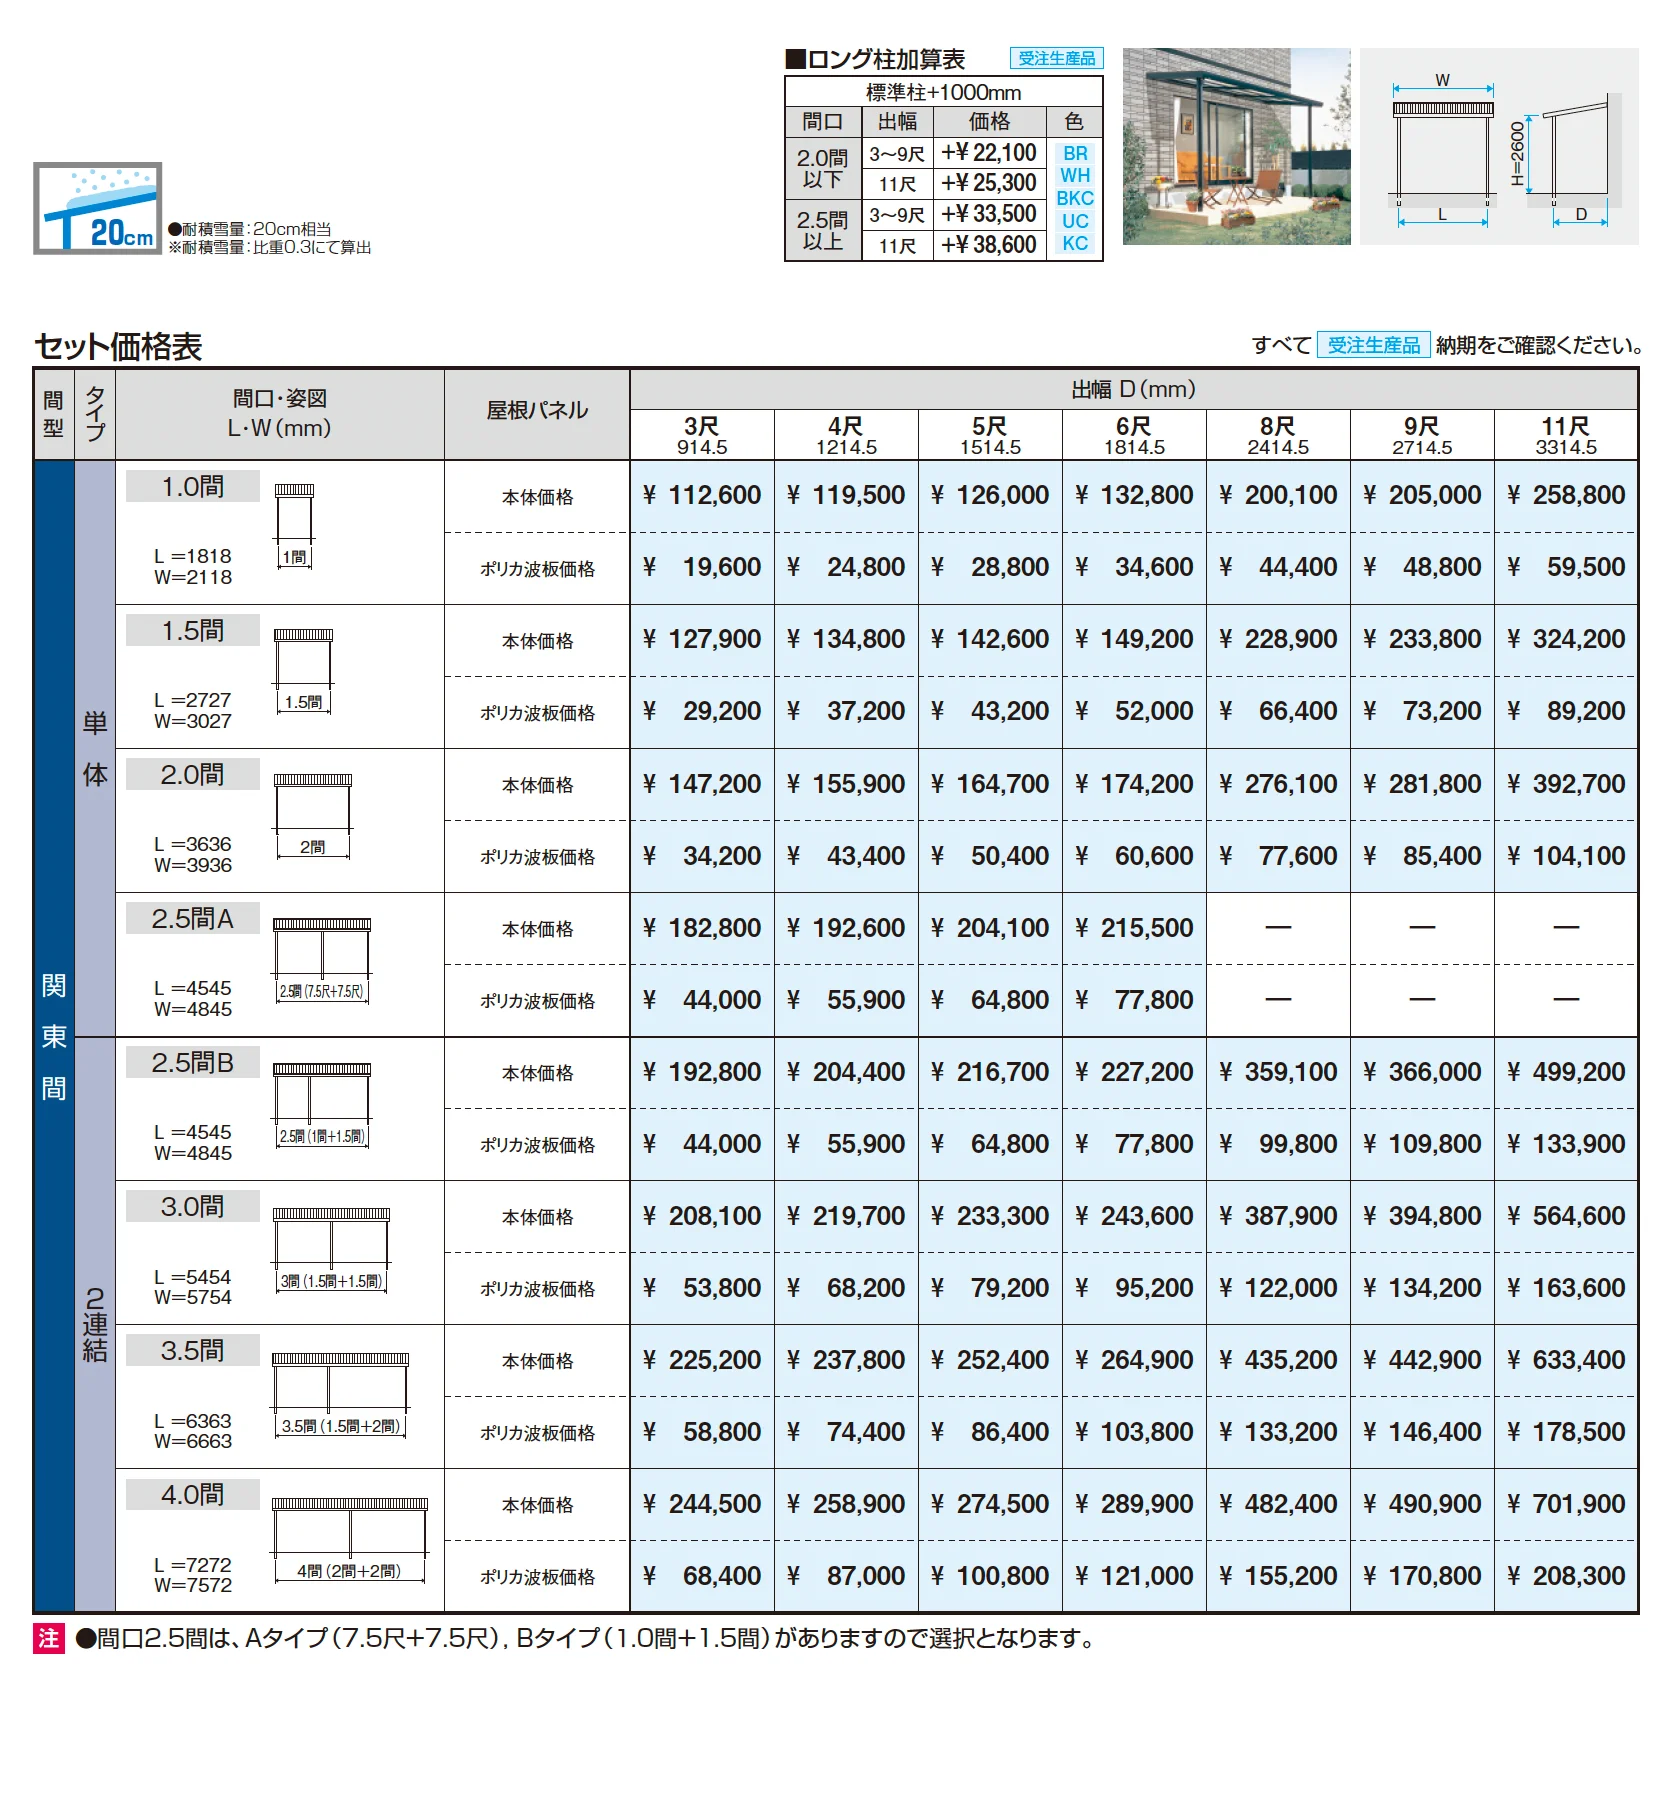Click the 5尺 1514.5 column header

(990, 436)
